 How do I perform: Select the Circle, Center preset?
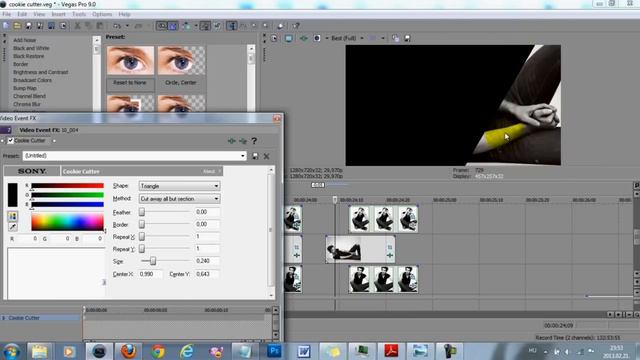click(x=181, y=83)
